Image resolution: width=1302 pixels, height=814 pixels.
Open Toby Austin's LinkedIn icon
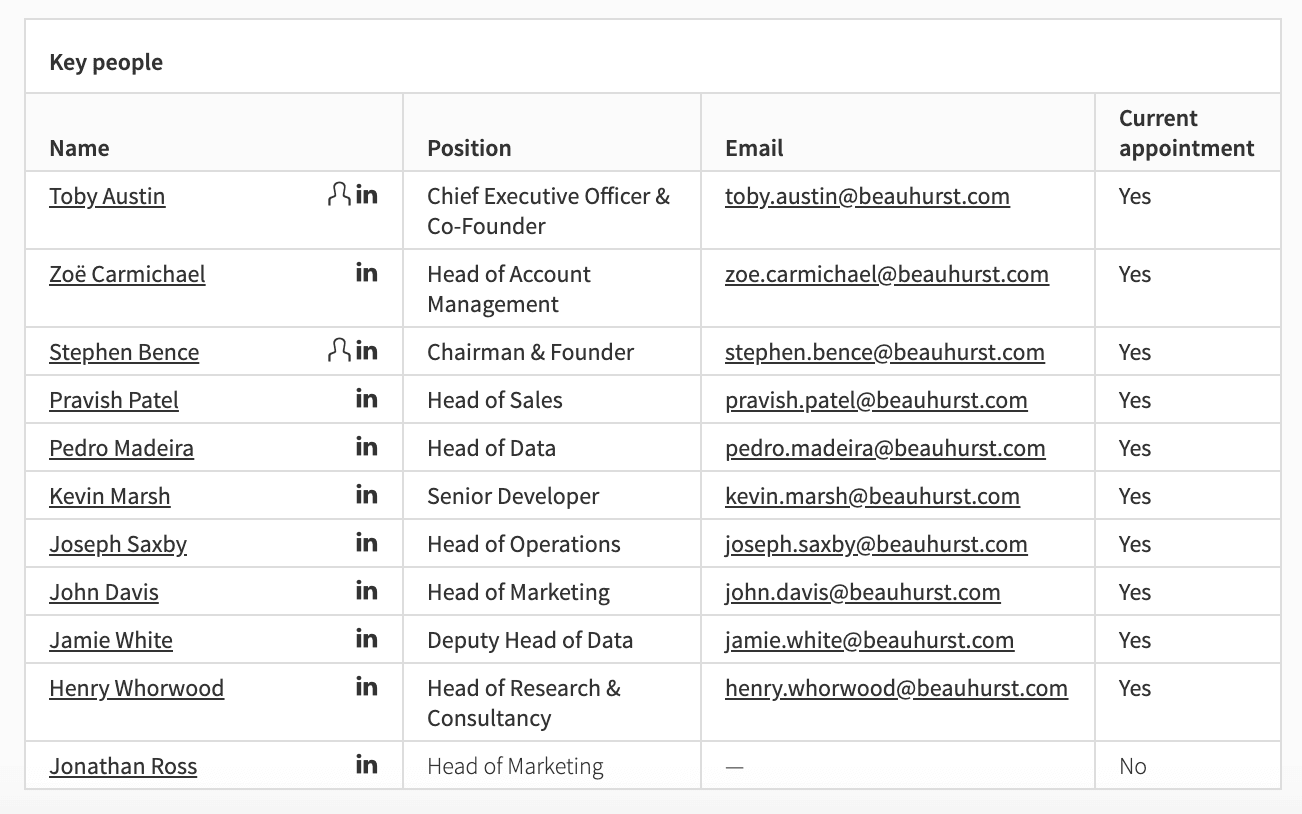coord(367,195)
